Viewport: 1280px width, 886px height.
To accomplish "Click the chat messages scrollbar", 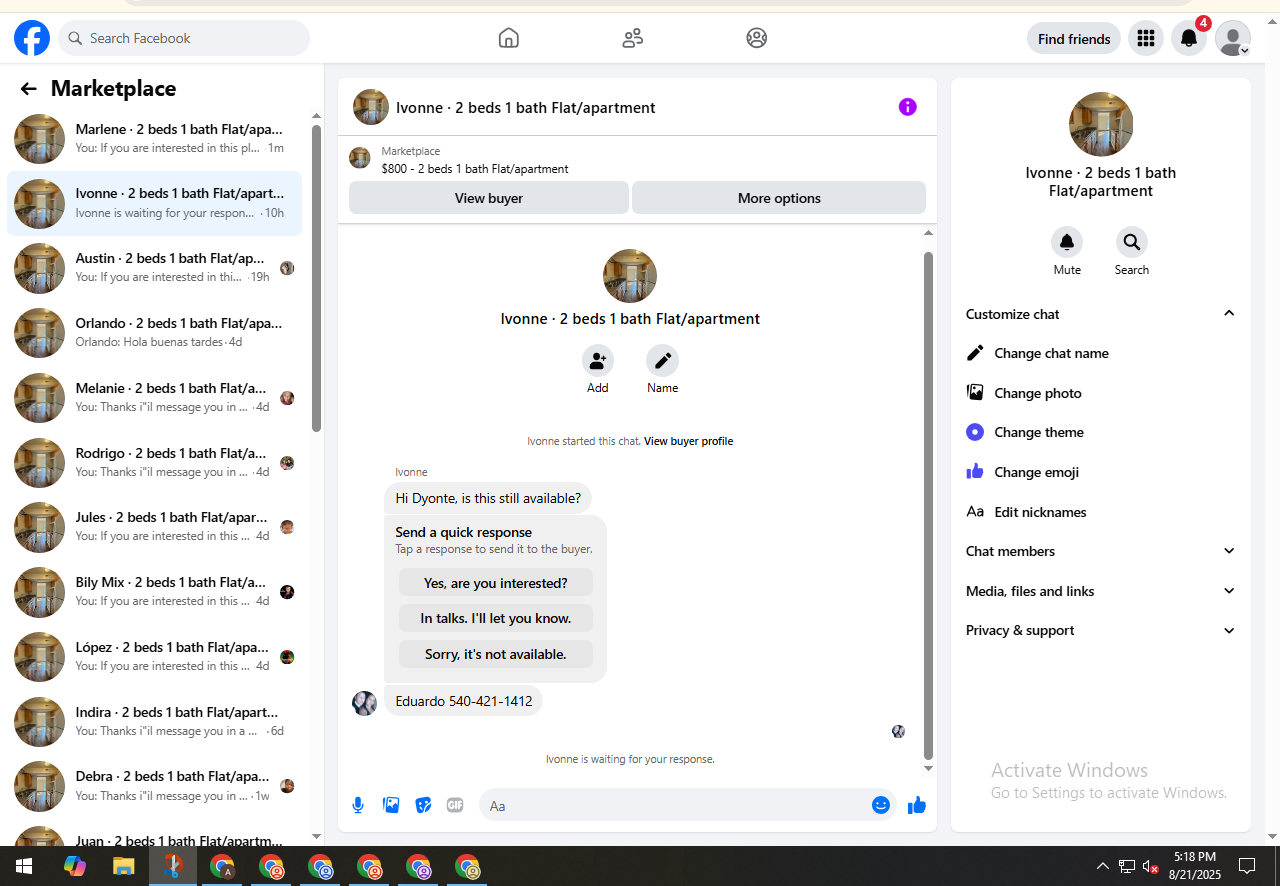I will (x=928, y=505).
